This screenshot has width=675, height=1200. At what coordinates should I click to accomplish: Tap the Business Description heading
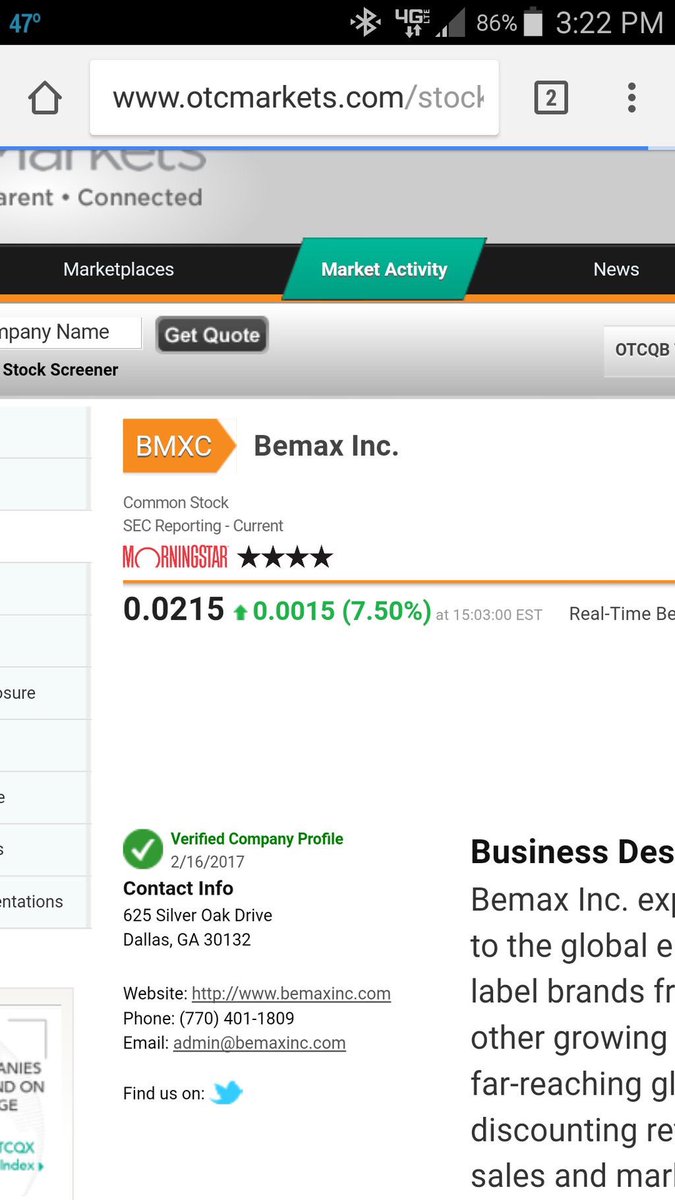pyautogui.click(x=572, y=852)
